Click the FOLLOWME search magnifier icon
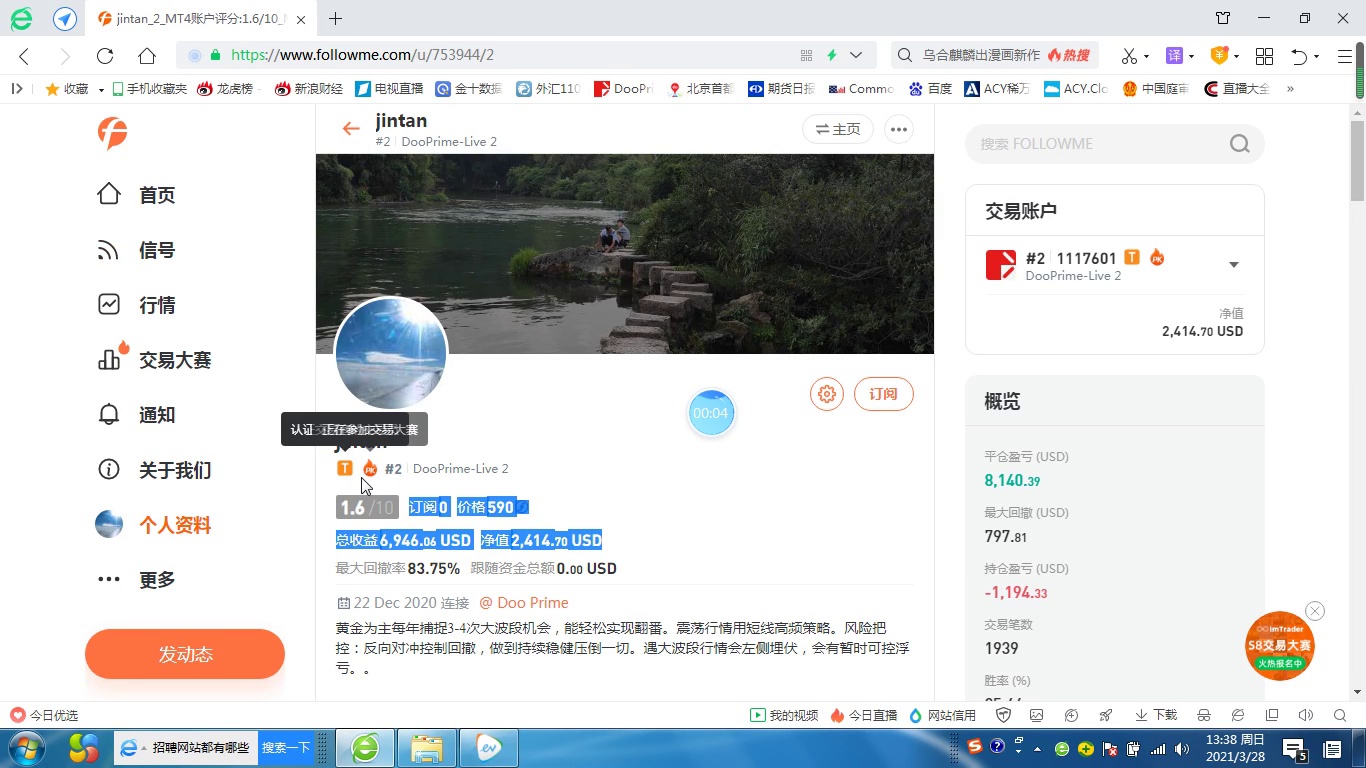Screen dimensions: 1366x768 click(x=1240, y=144)
